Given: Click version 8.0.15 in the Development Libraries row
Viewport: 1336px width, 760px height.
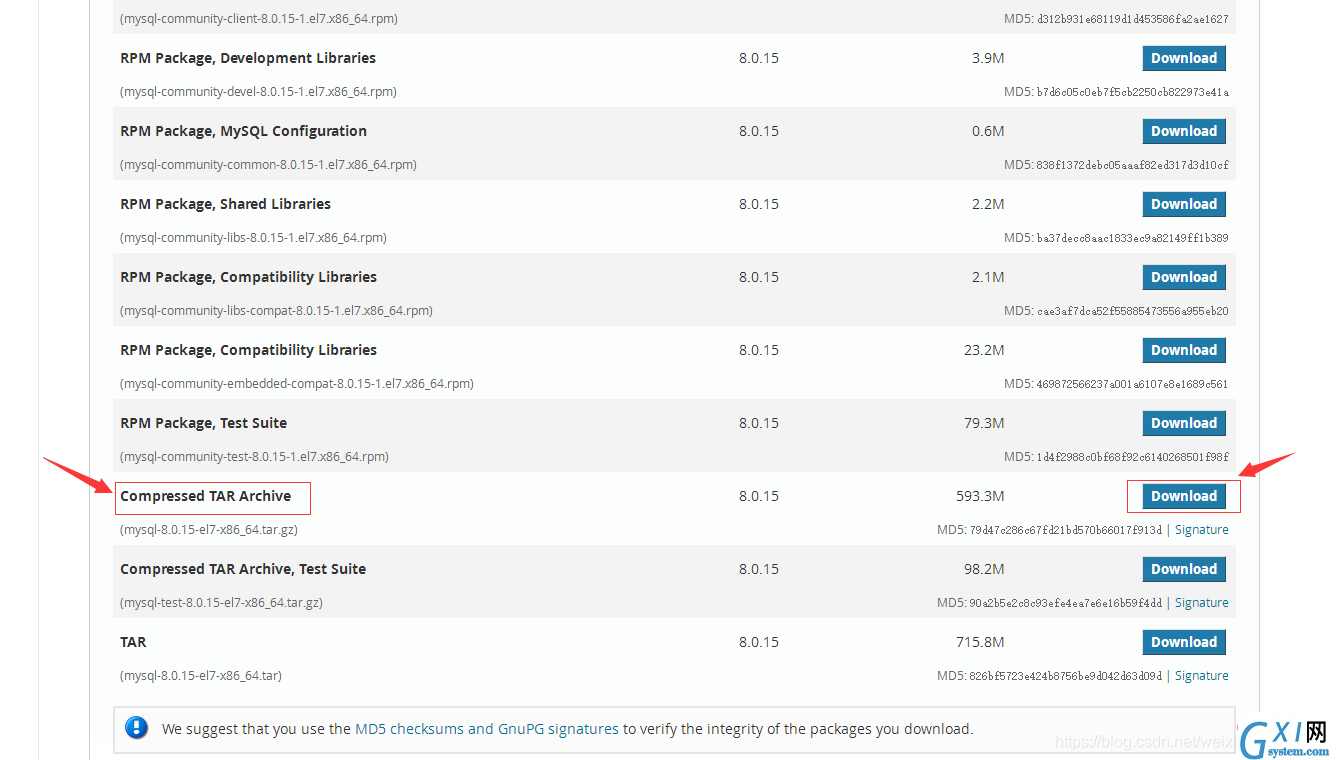Looking at the screenshot, I should click(x=759, y=58).
